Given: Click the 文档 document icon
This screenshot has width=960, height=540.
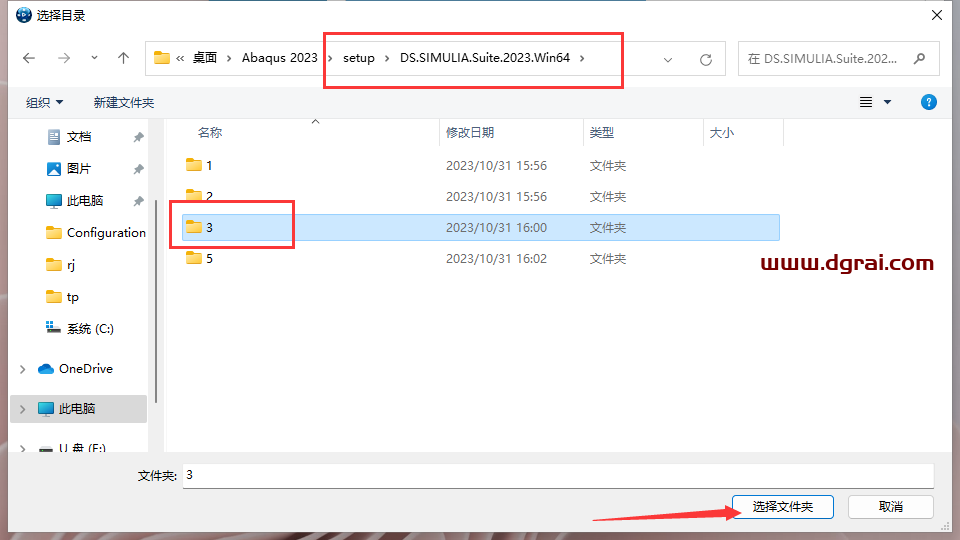Looking at the screenshot, I should click(54, 137).
